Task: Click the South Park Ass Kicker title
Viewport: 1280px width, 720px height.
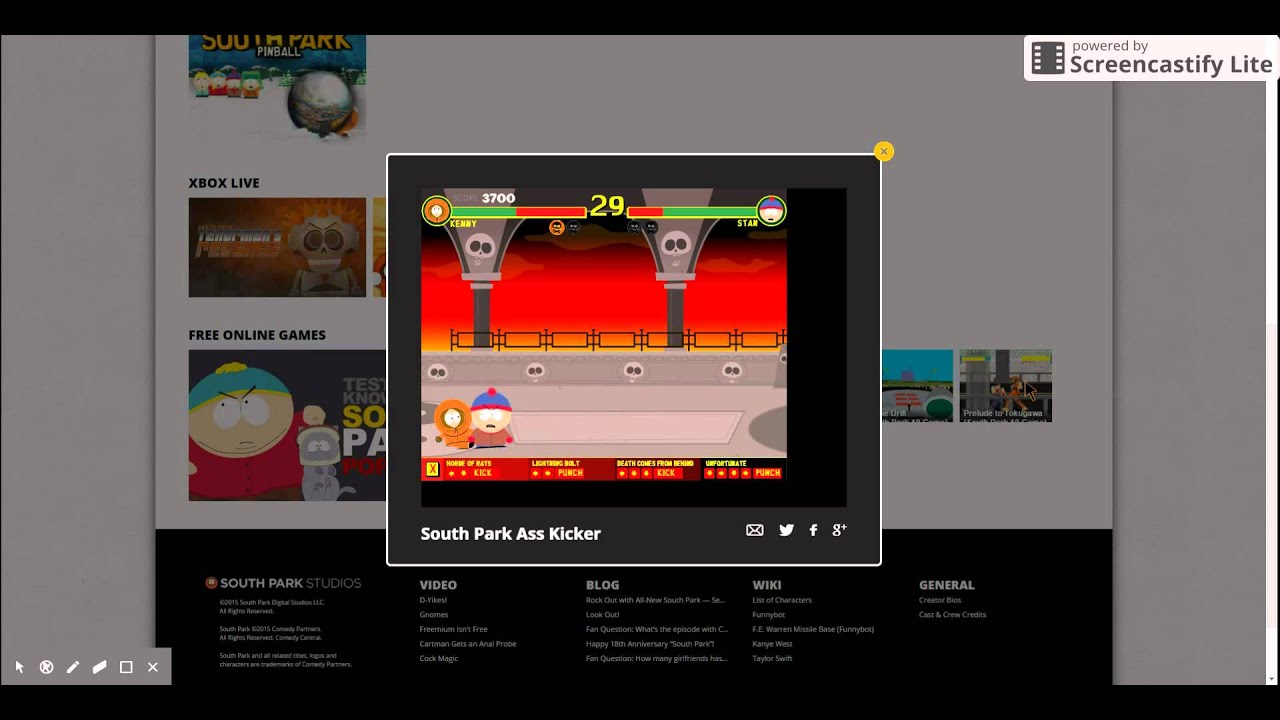Action: coord(510,533)
